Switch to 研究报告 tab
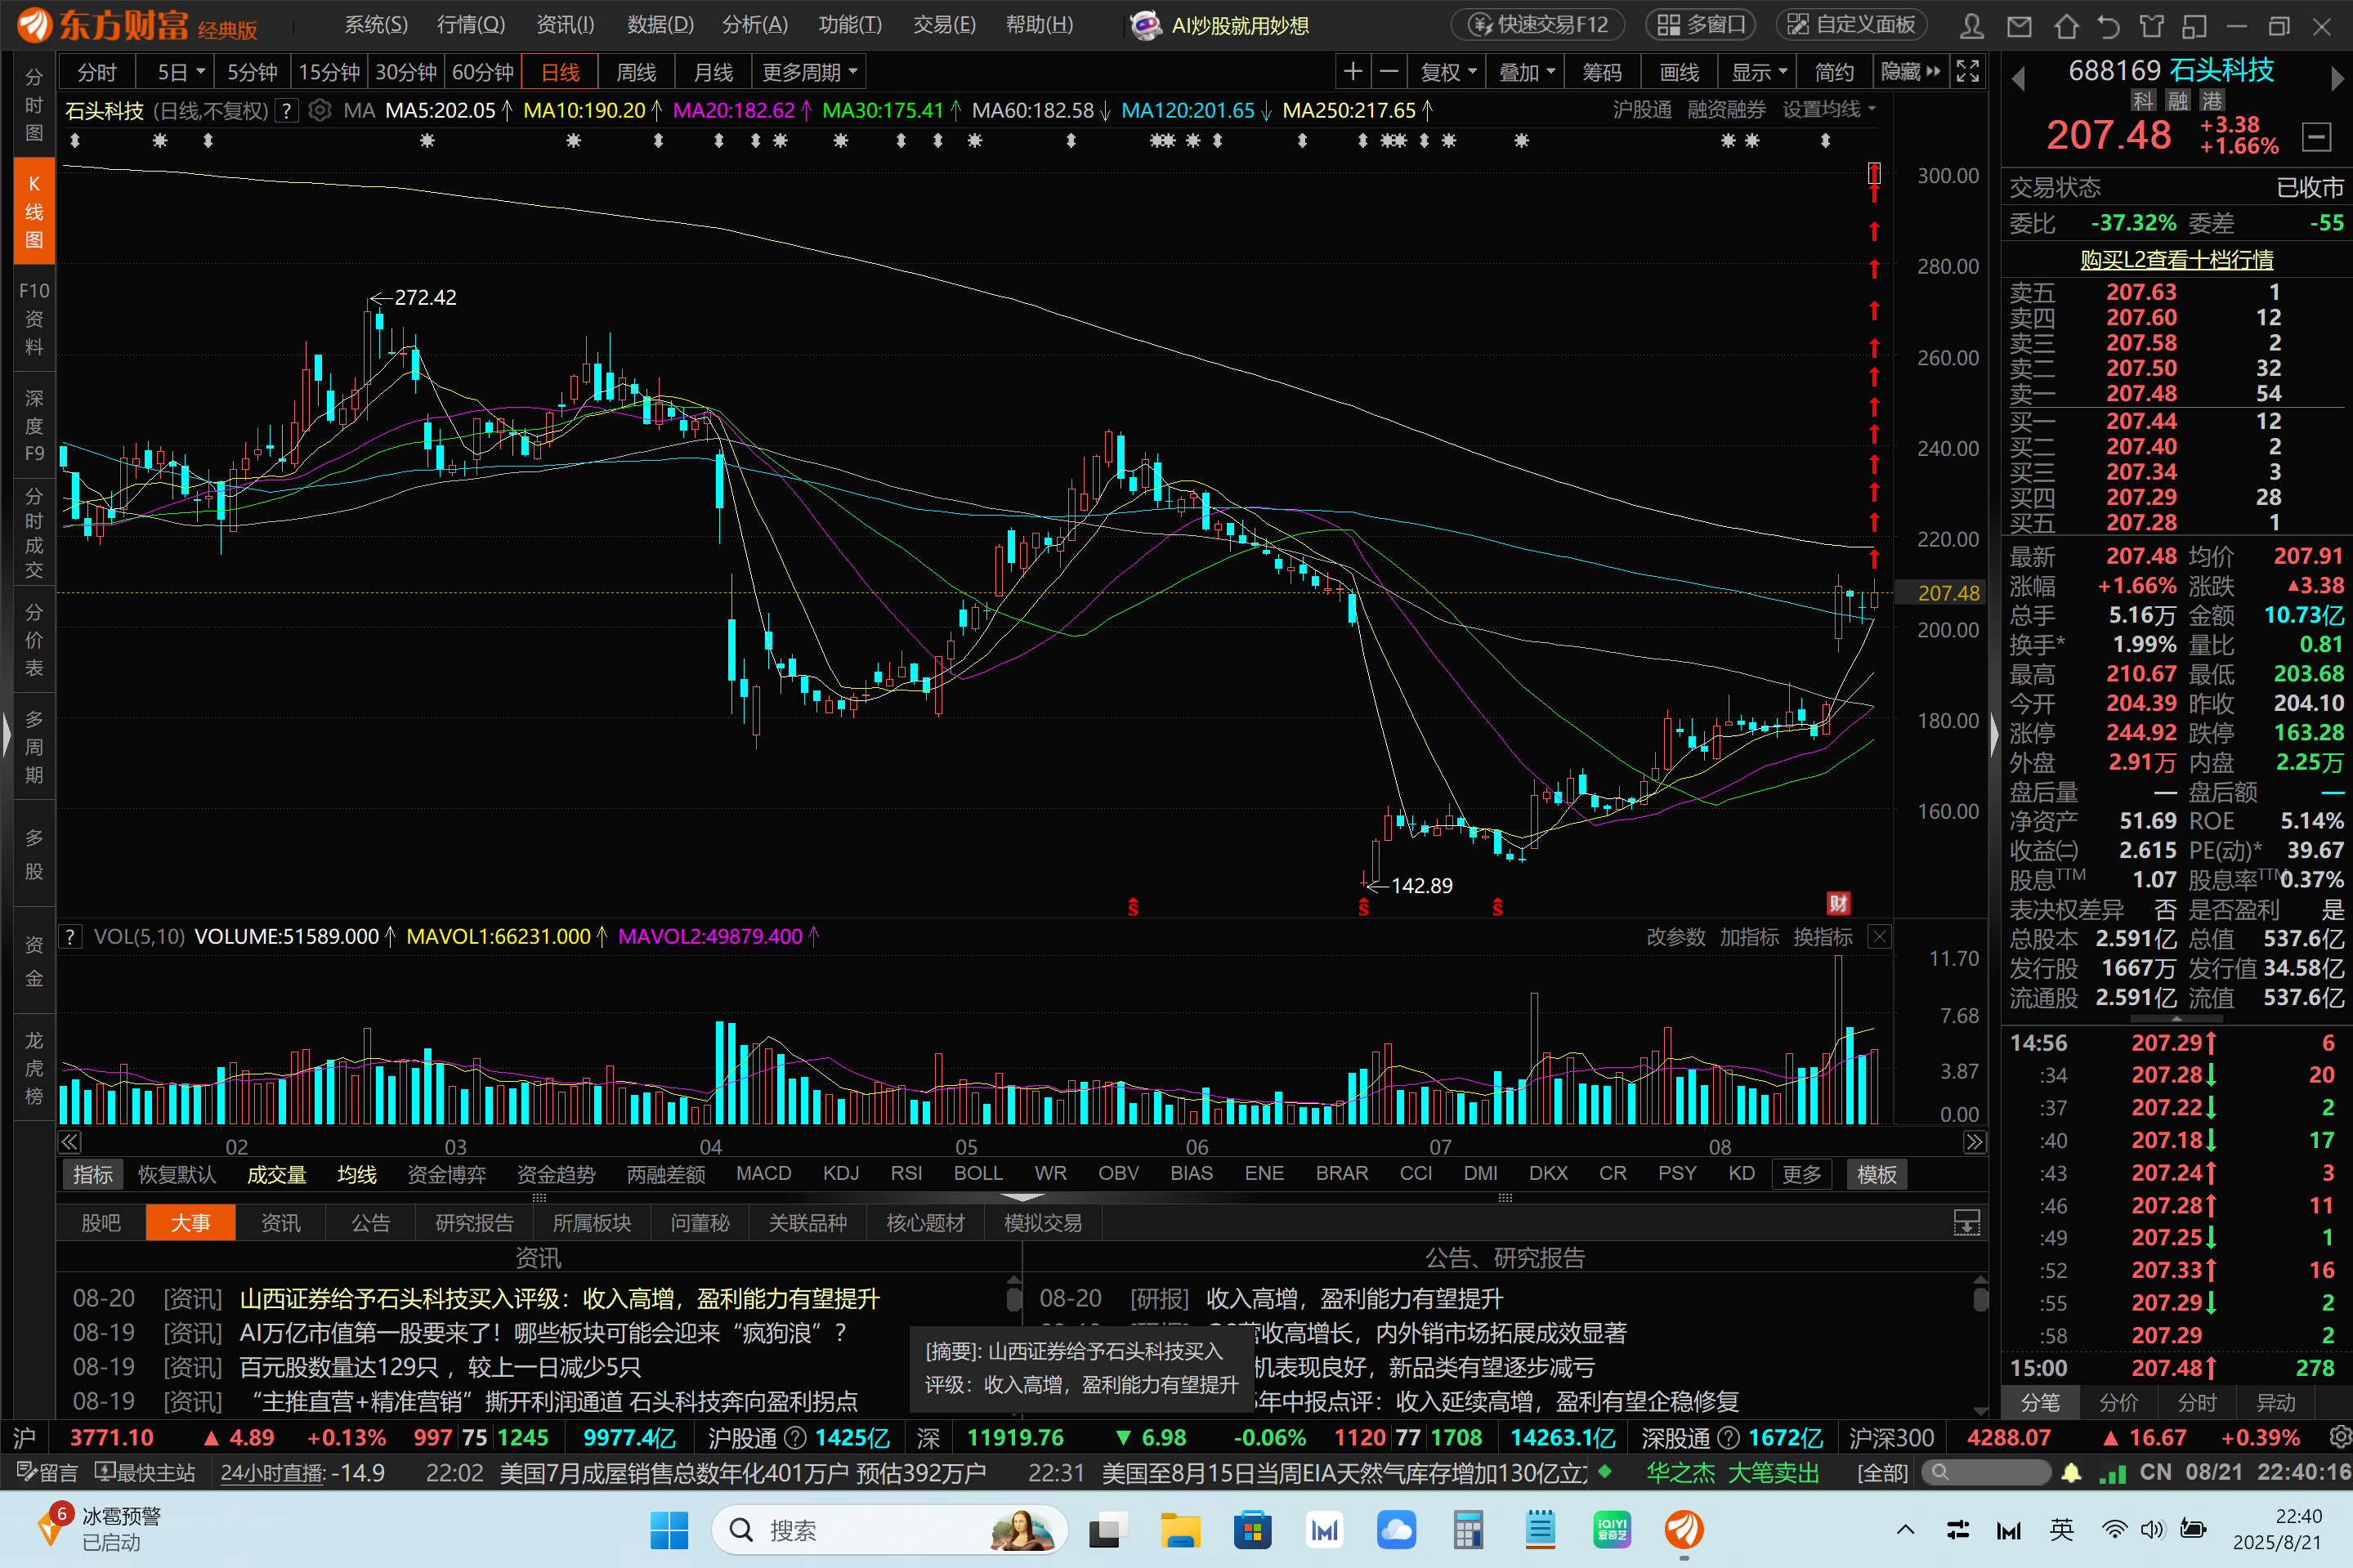This screenshot has height=1568, width=2353. (474, 1223)
